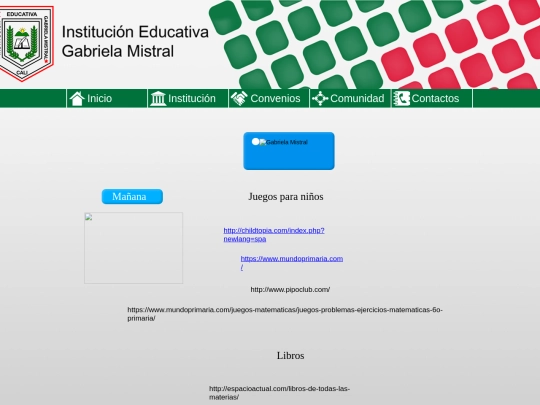Click the http://www.pipoclub.com/ text
This screenshot has width=540, height=405.
290,290
